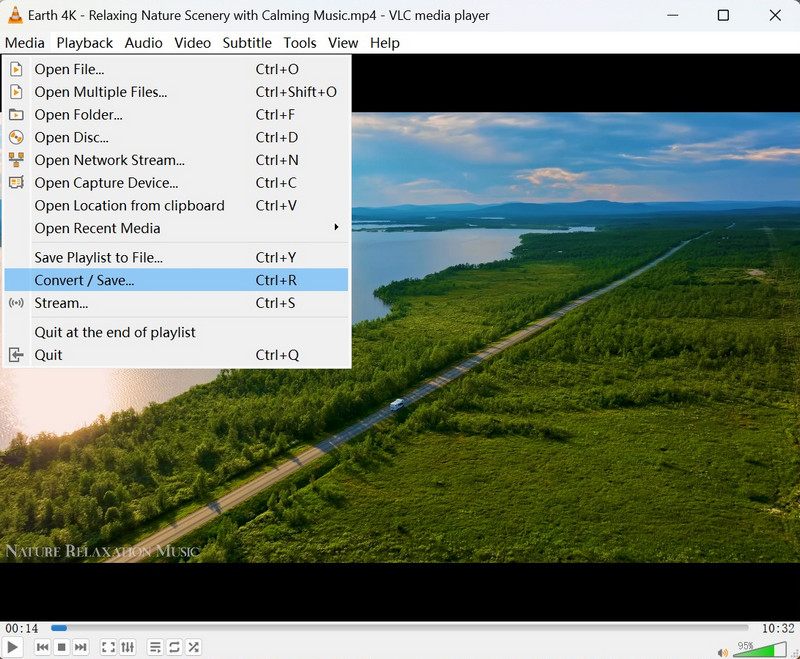This screenshot has height=659, width=800.
Task: Toggle Quit at the end of playlist
Action: tap(177, 332)
